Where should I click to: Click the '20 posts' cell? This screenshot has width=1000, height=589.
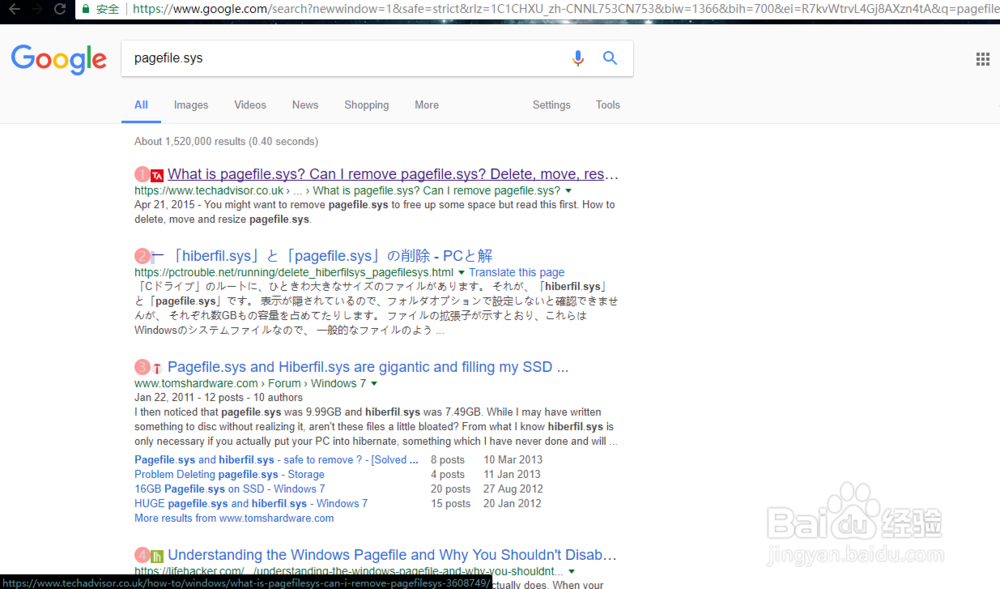point(450,489)
